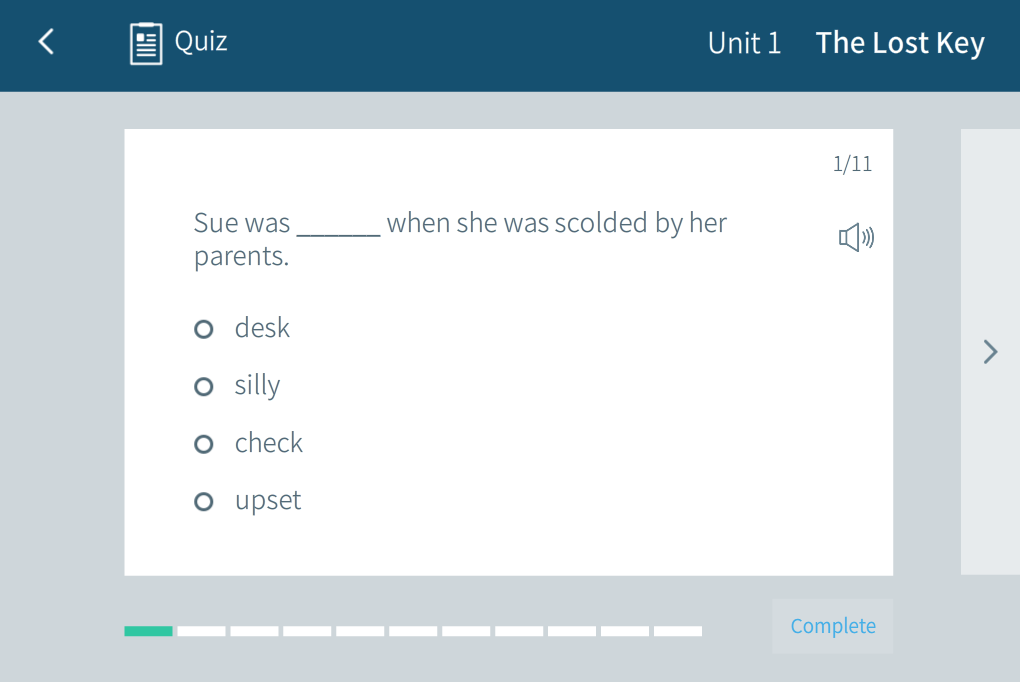Click the "The Lost Key" title

(x=900, y=43)
